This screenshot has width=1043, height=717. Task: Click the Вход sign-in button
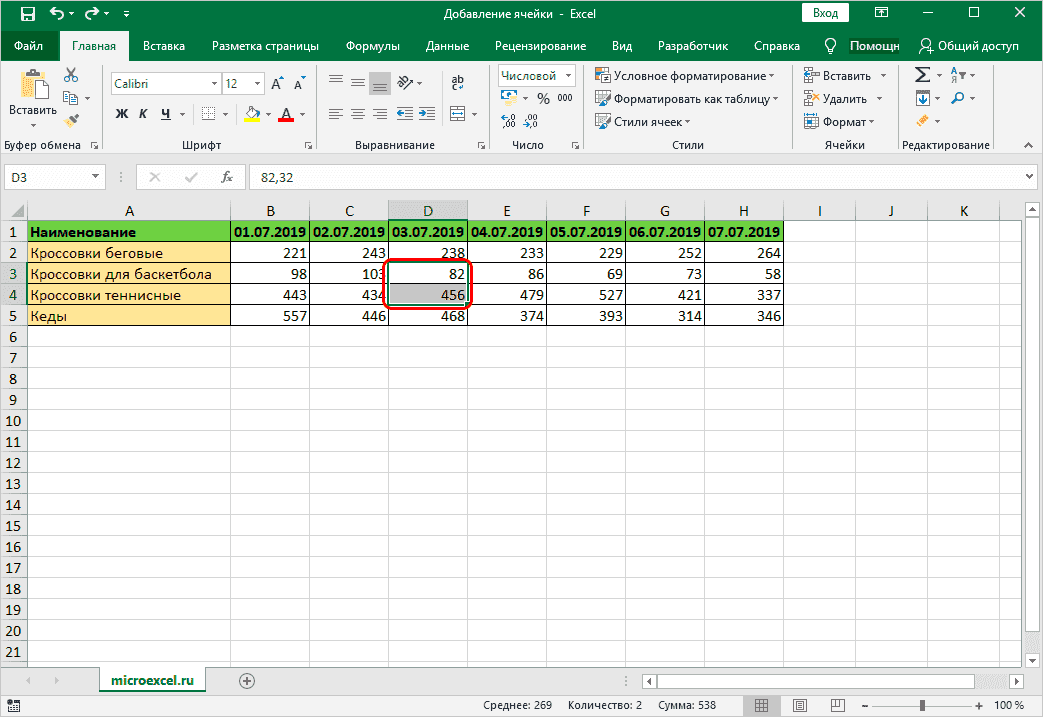pos(825,13)
